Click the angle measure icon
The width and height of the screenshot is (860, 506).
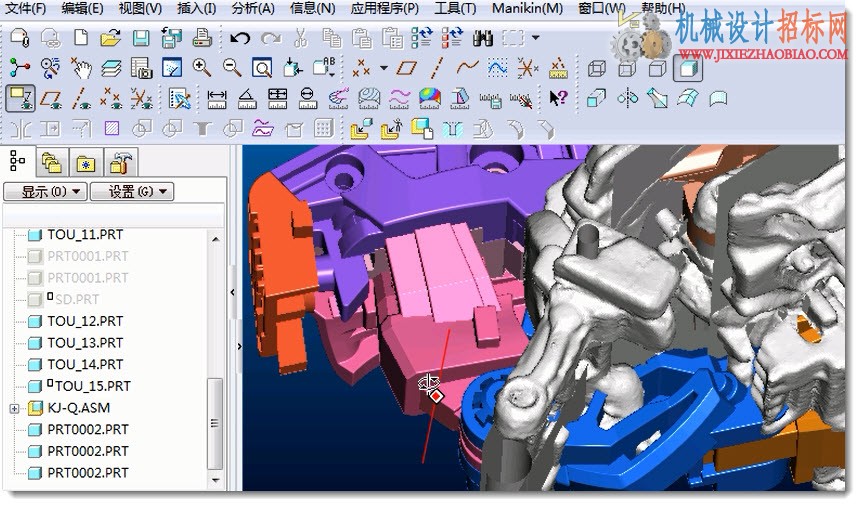(247, 99)
